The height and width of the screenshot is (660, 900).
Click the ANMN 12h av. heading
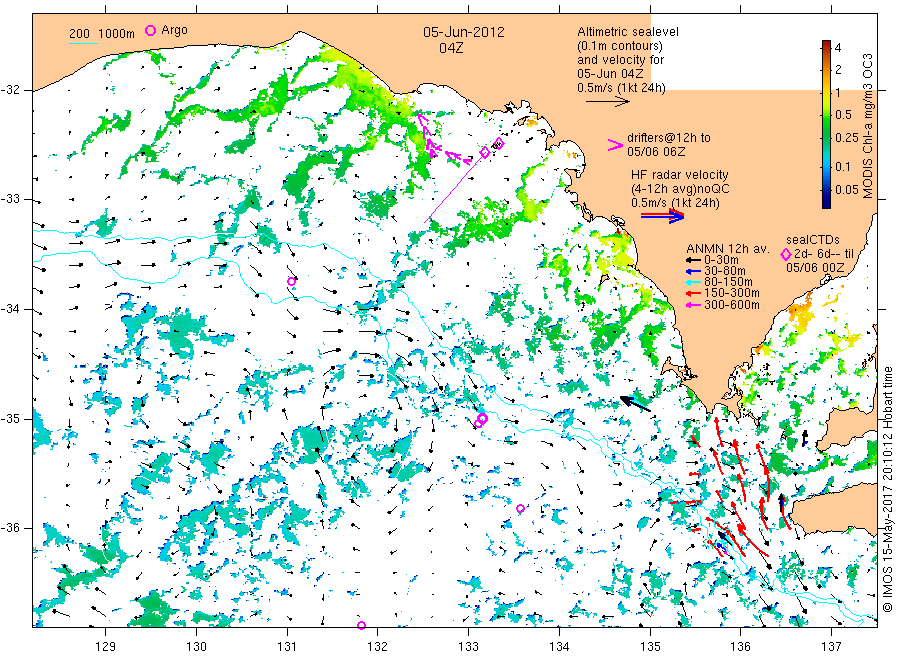728,249
